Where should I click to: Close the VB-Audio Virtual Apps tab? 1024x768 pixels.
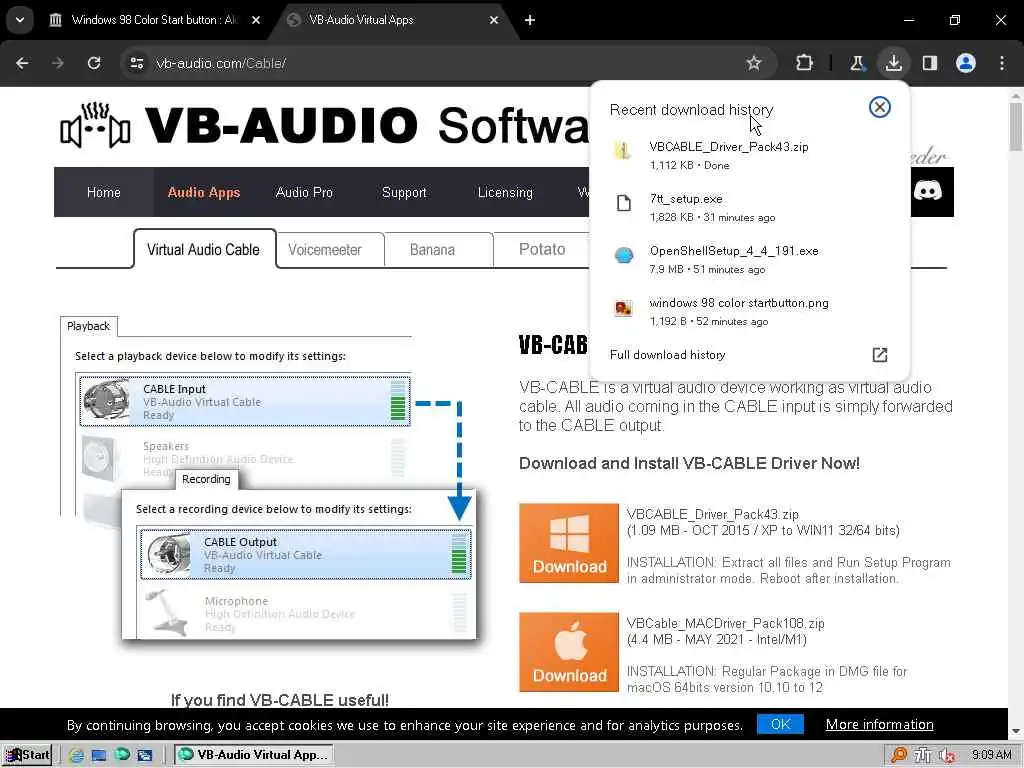494,20
